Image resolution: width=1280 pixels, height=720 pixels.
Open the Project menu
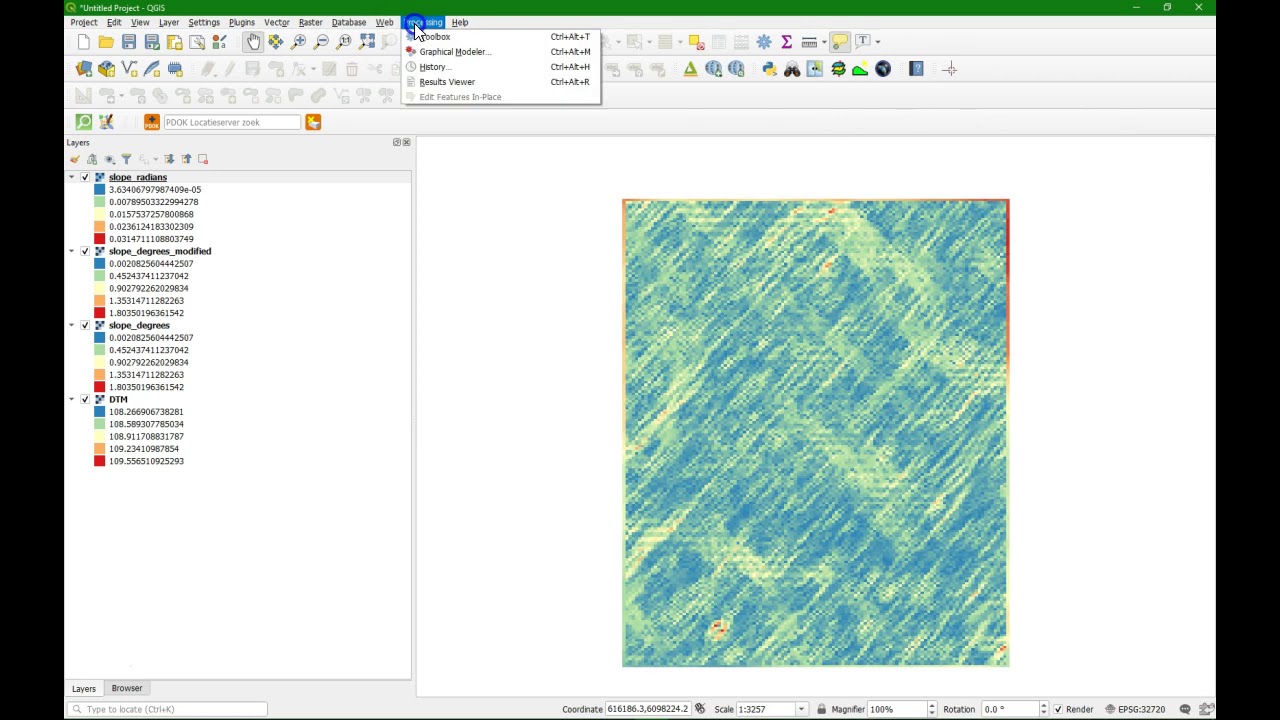pyautogui.click(x=84, y=22)
